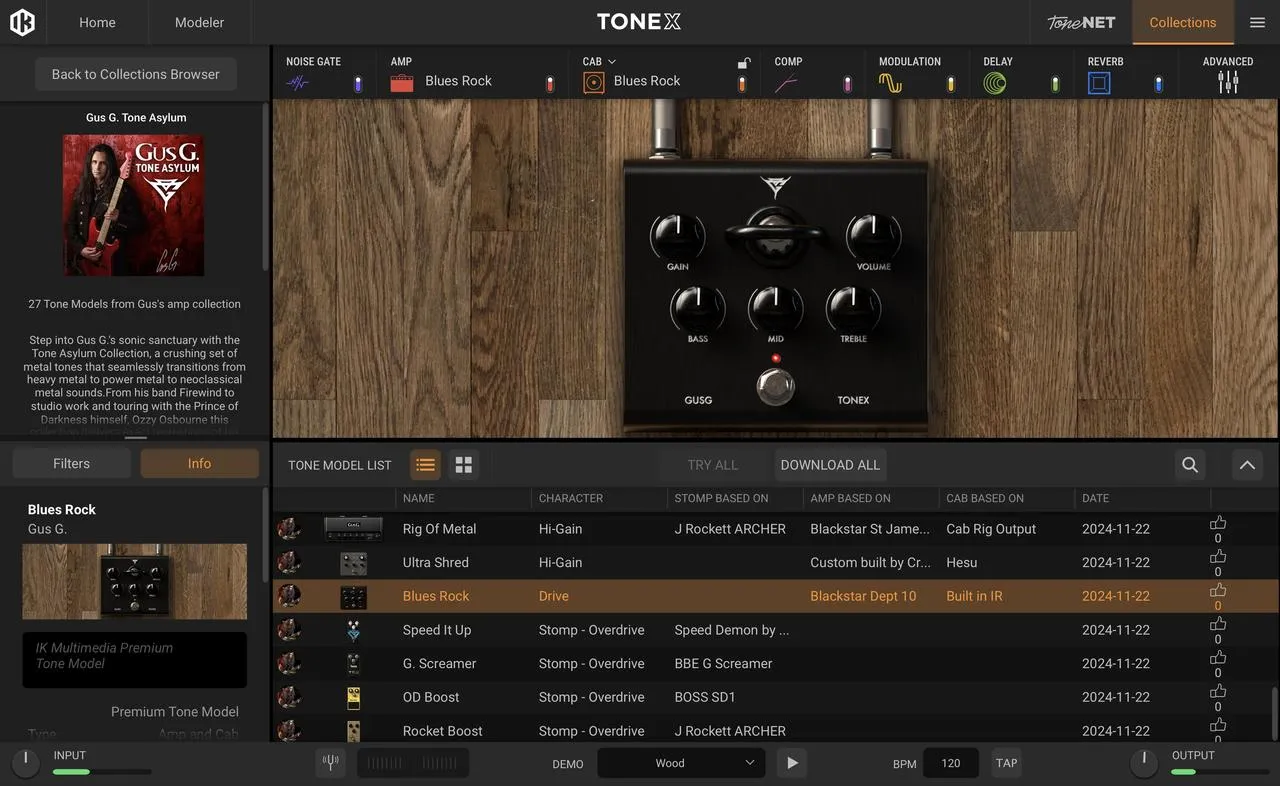The image size is (1280, 786).
Task: Open the Delay effect icon
Action: 995,83
